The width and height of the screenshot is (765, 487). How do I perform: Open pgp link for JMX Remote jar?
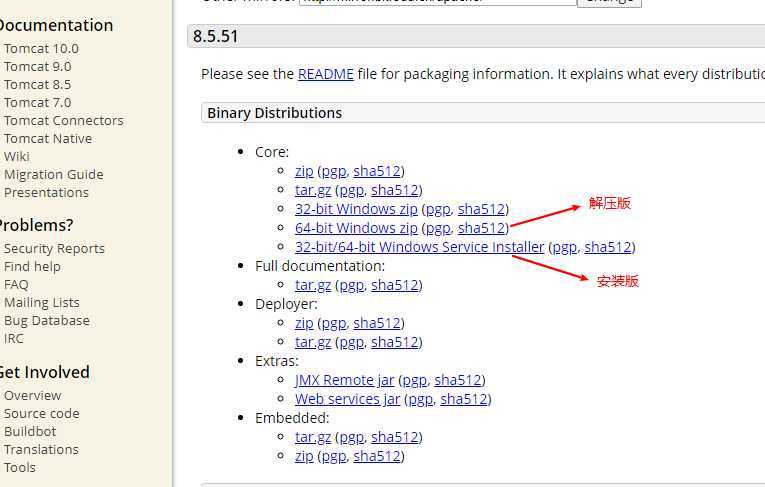(415, 381)
